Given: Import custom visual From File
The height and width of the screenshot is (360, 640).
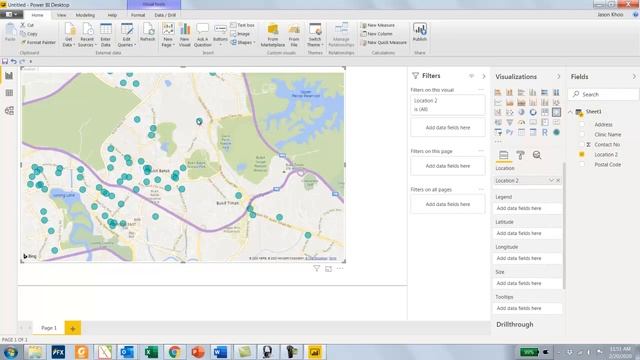Looking at the screenshot, I should (294, 35).
